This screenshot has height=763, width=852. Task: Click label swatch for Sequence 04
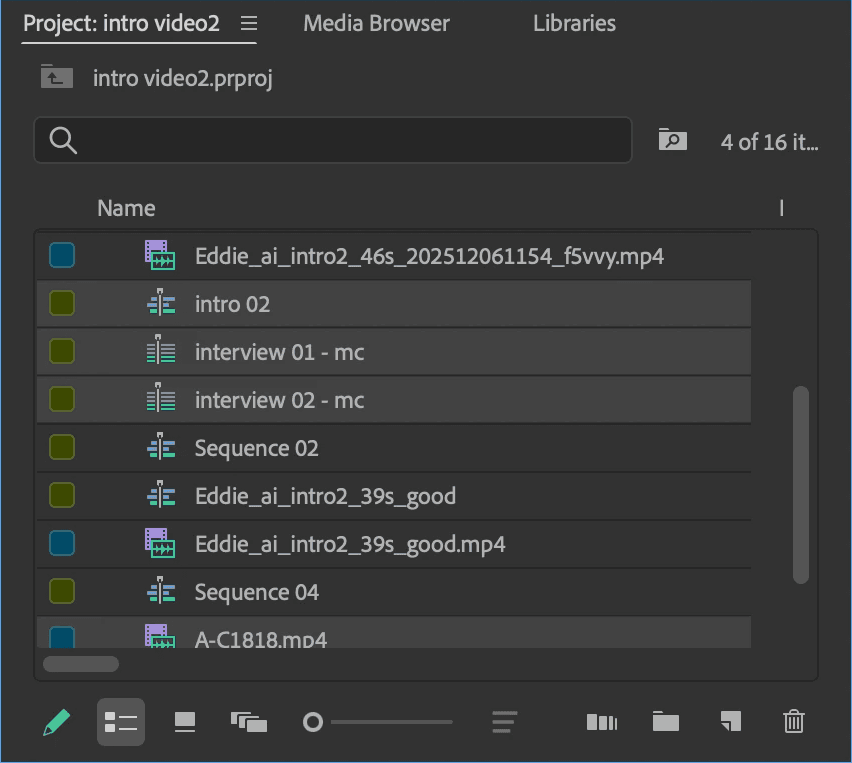[x=62, y=591]
